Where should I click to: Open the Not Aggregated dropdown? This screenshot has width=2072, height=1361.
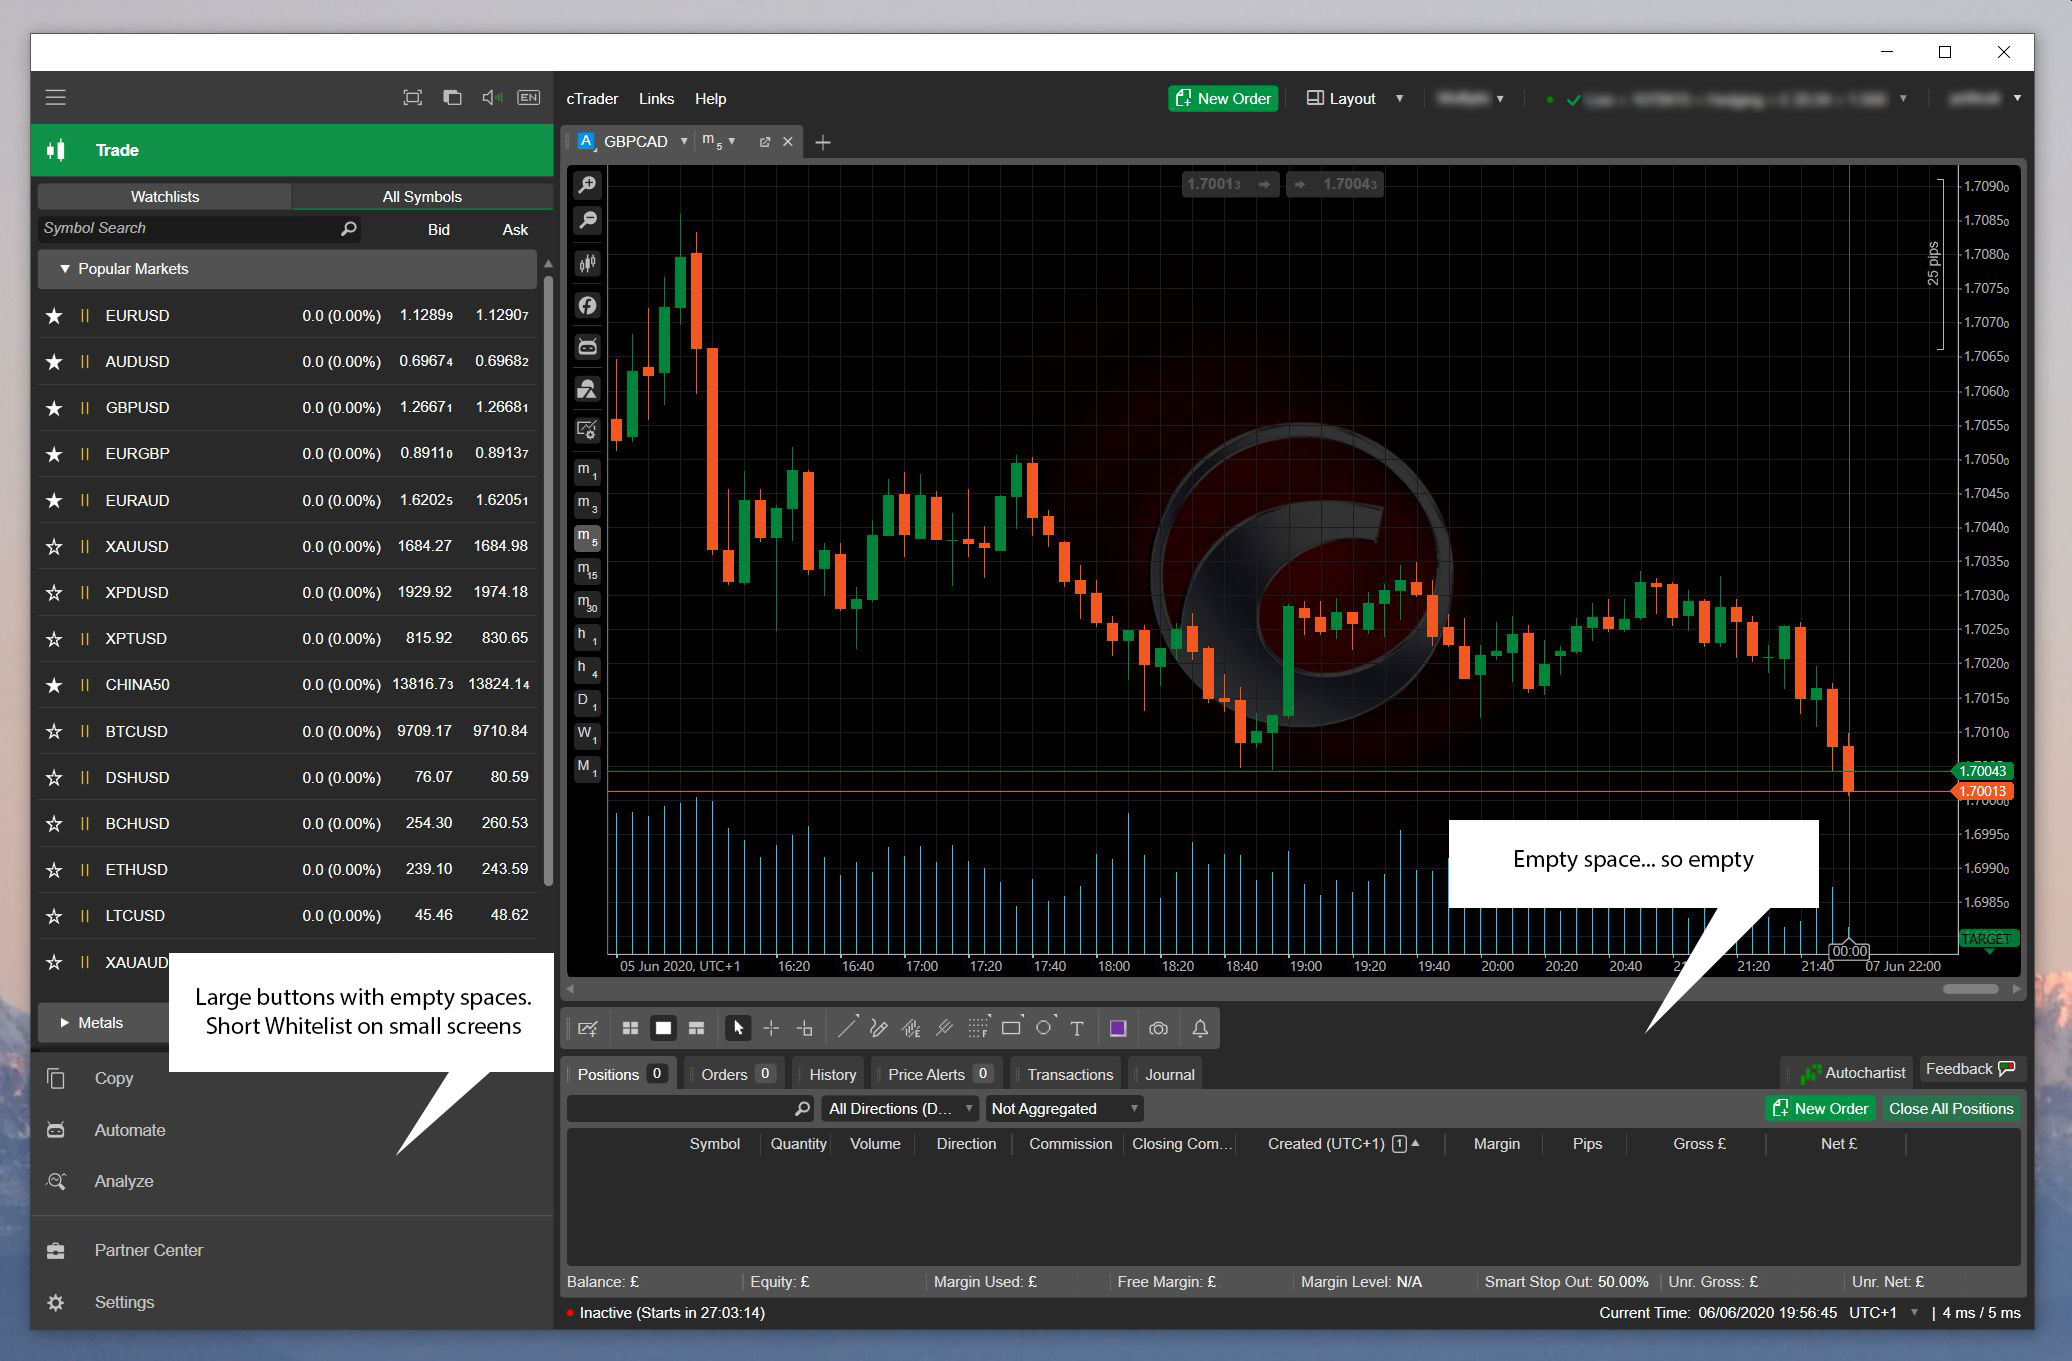(x=1064, y=1109)
